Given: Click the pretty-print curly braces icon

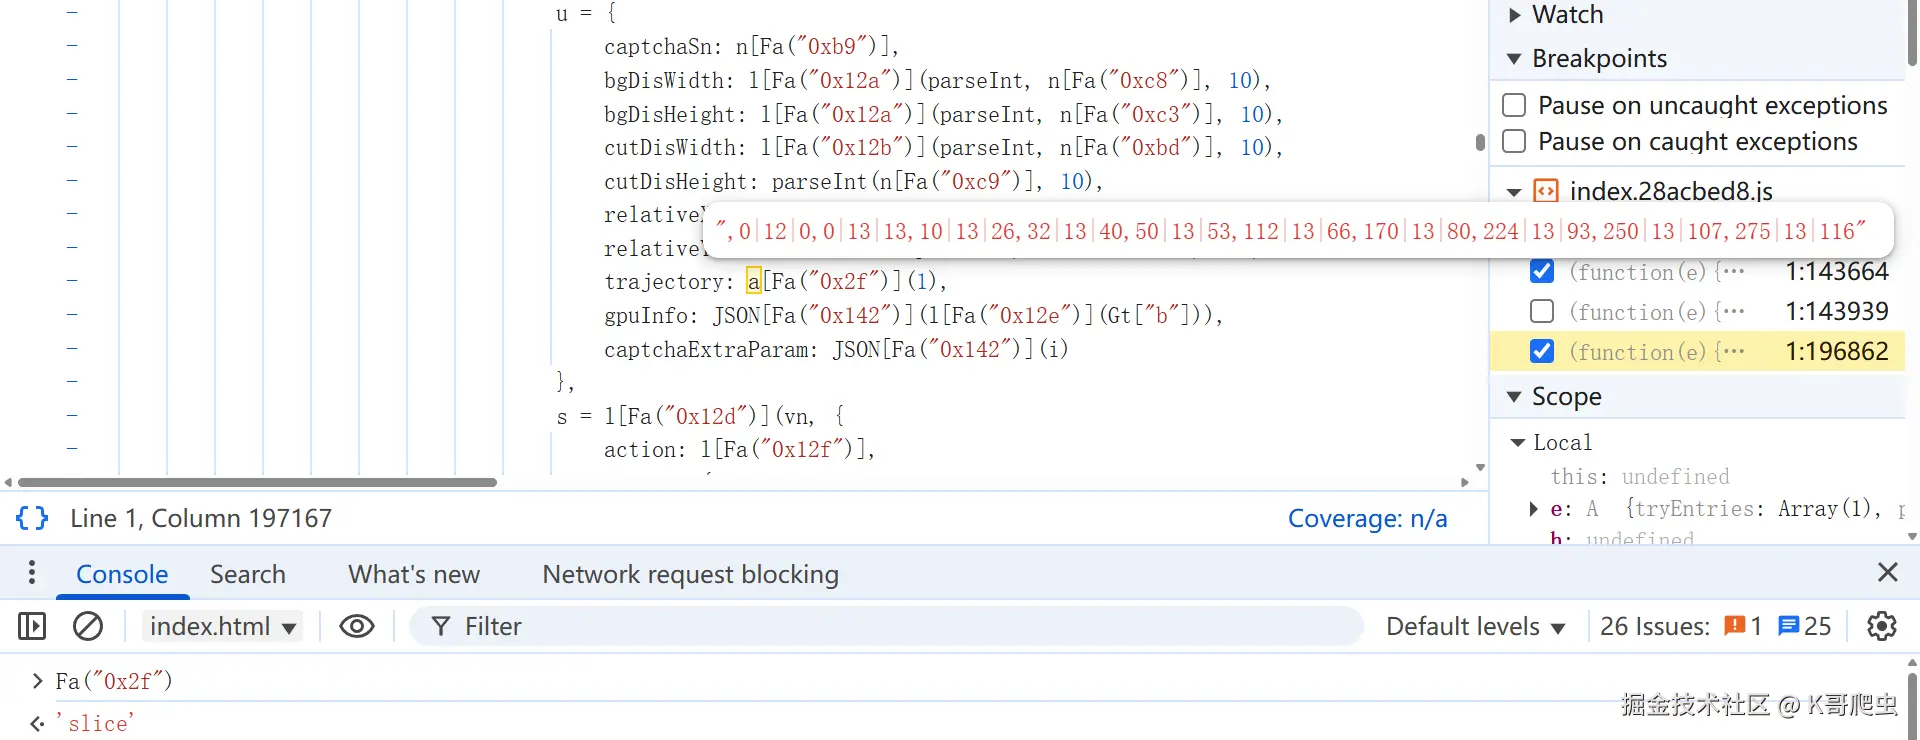Looking at the screenshot, I should pyautogui.click(x=32, y=518).
